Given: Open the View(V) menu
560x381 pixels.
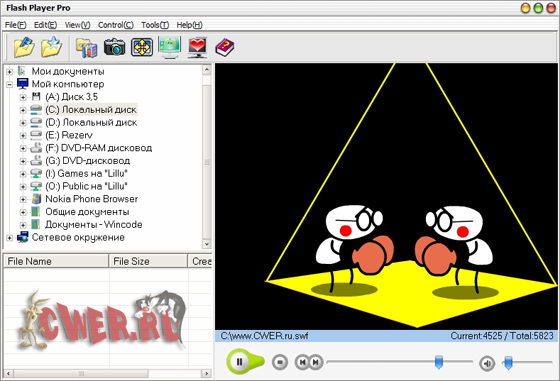Looking at the screenshot, I should pyautogui.click(x=77, y=25).
